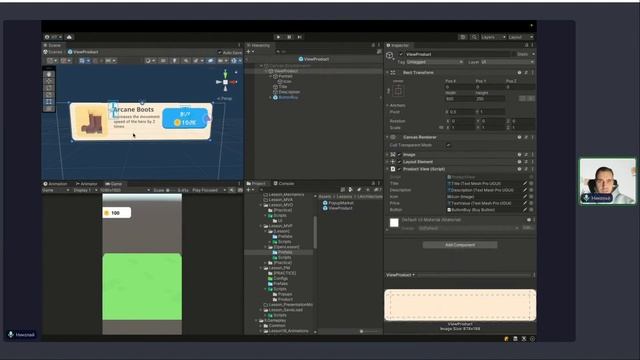Switch to the Animation tab
The image size is (640, 360).
coord(55,184)
